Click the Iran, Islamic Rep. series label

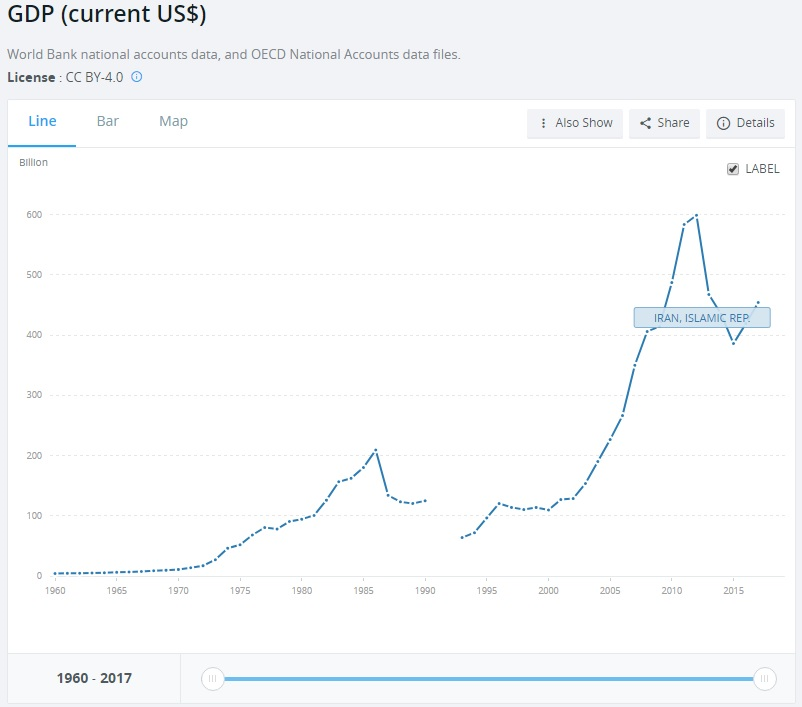coord(701,317)
